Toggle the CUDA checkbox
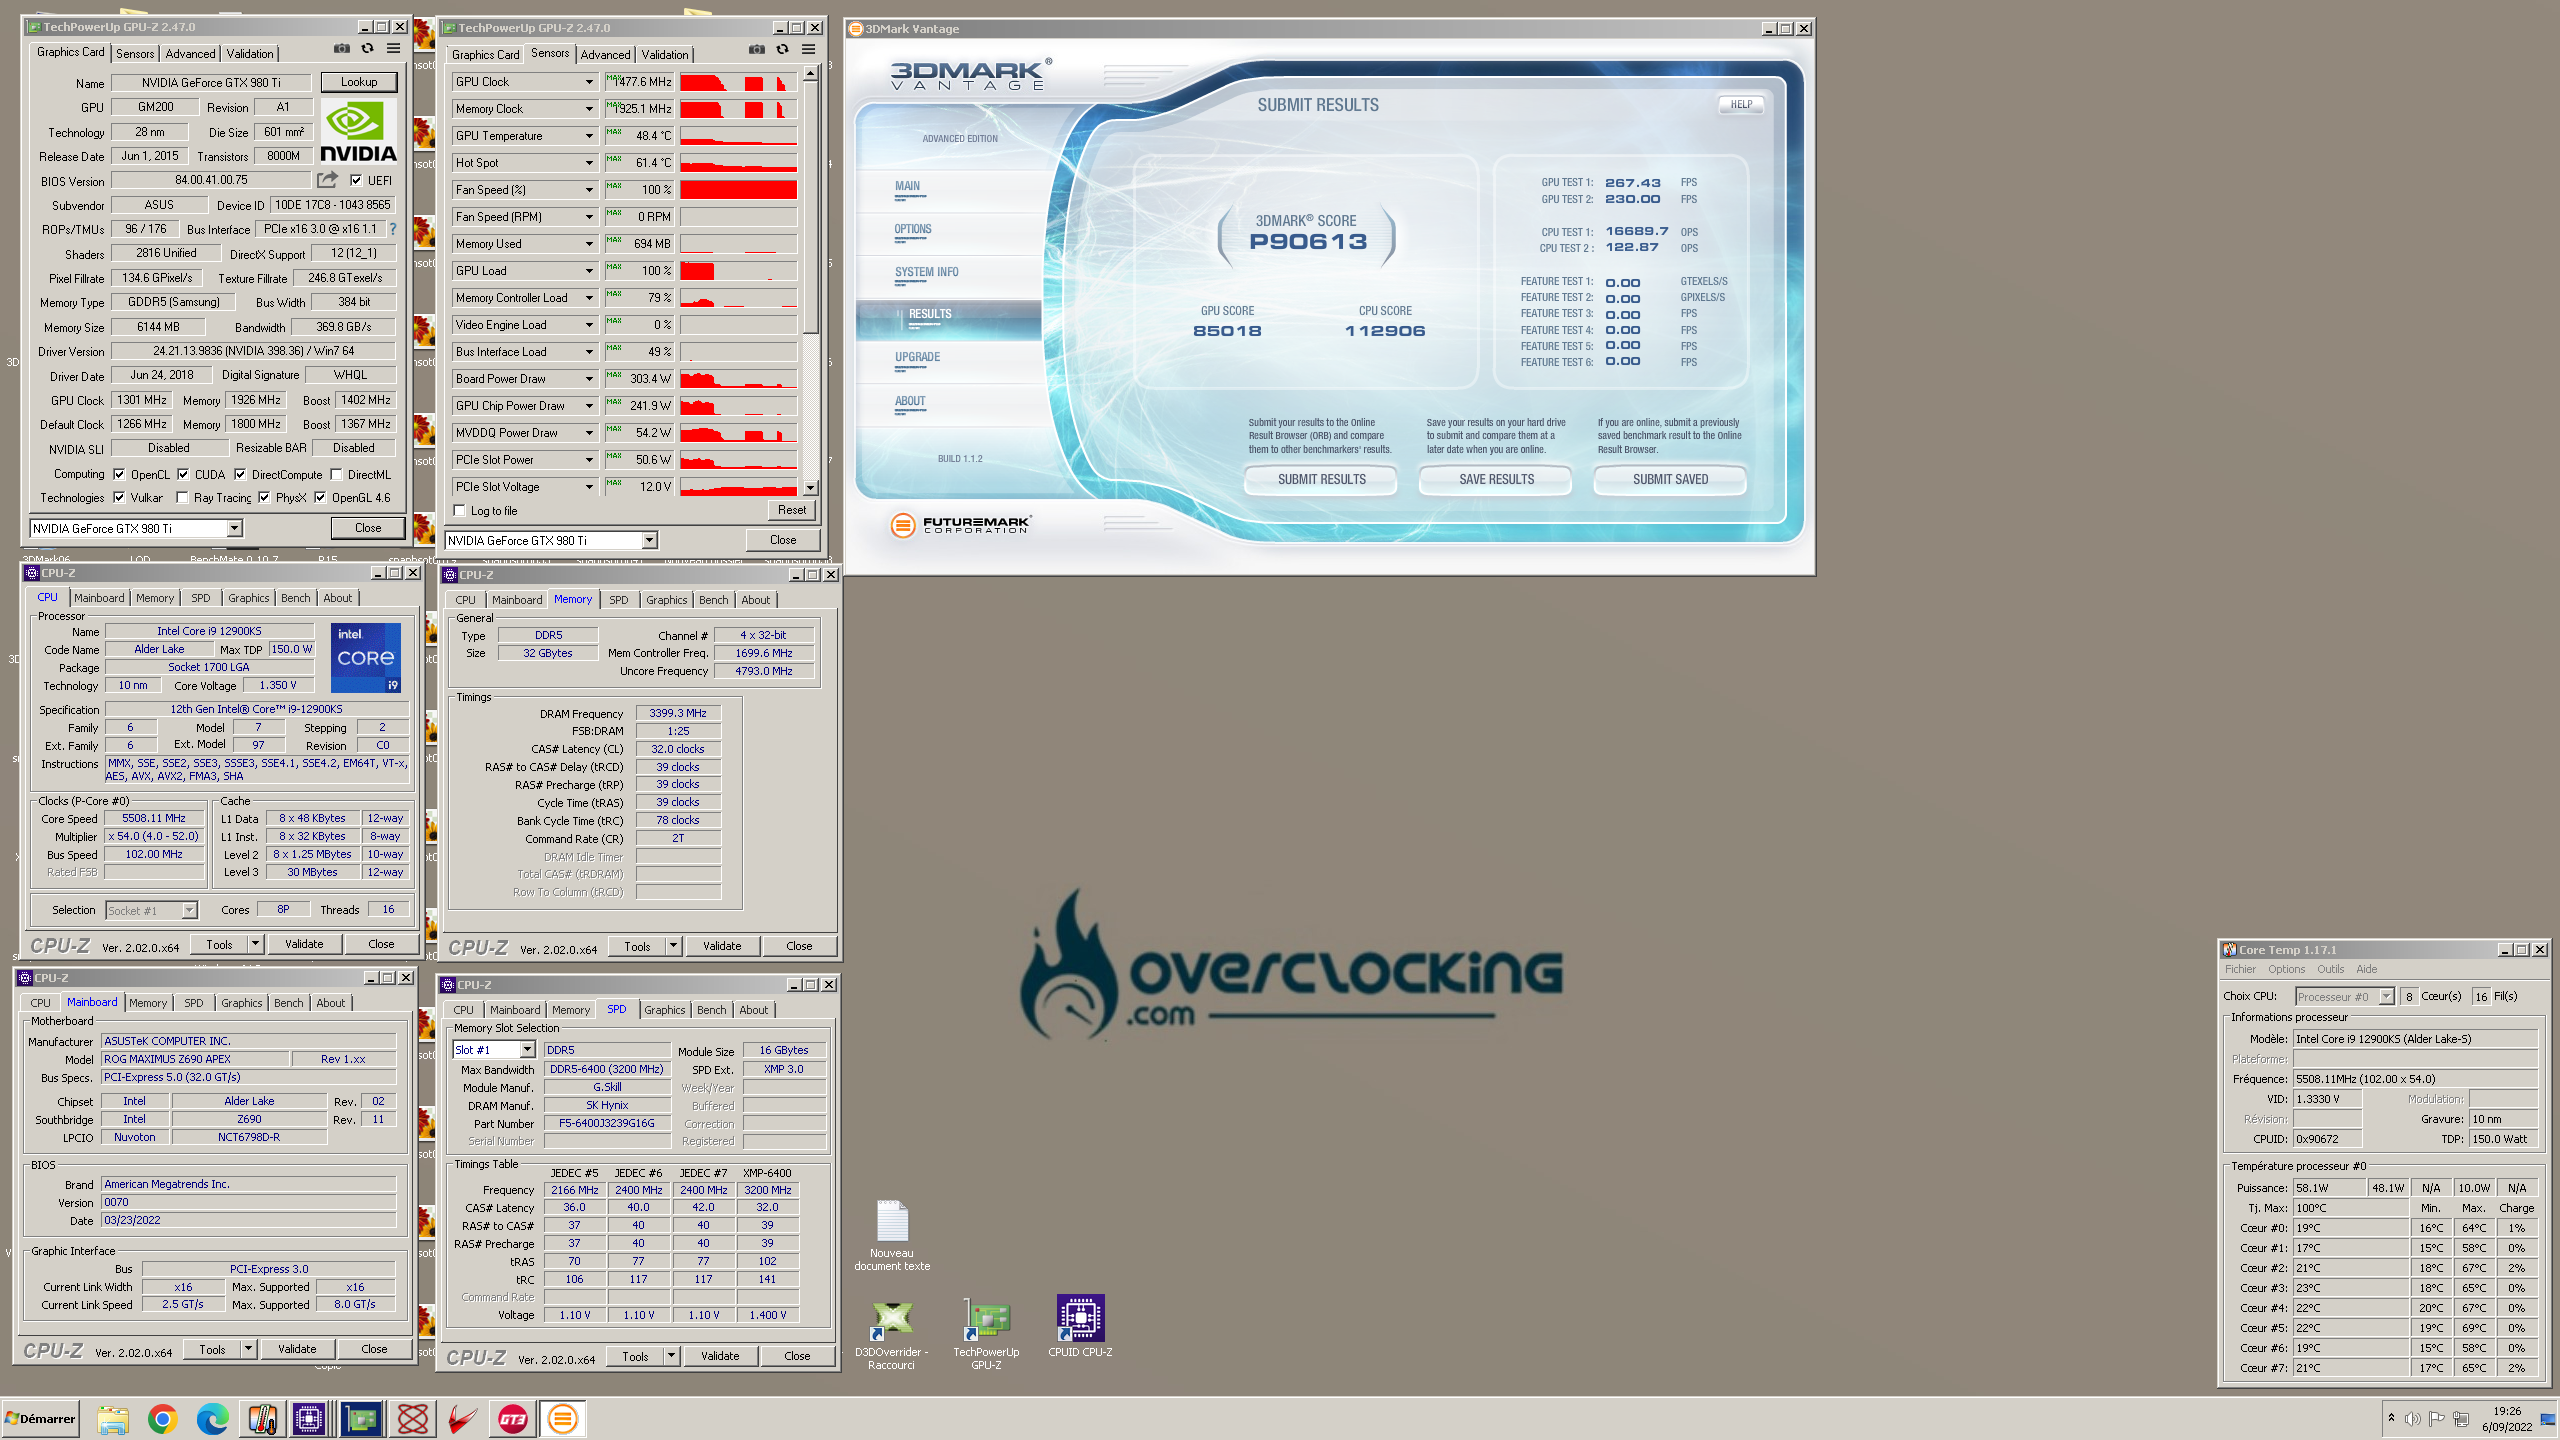 (184, 475)
